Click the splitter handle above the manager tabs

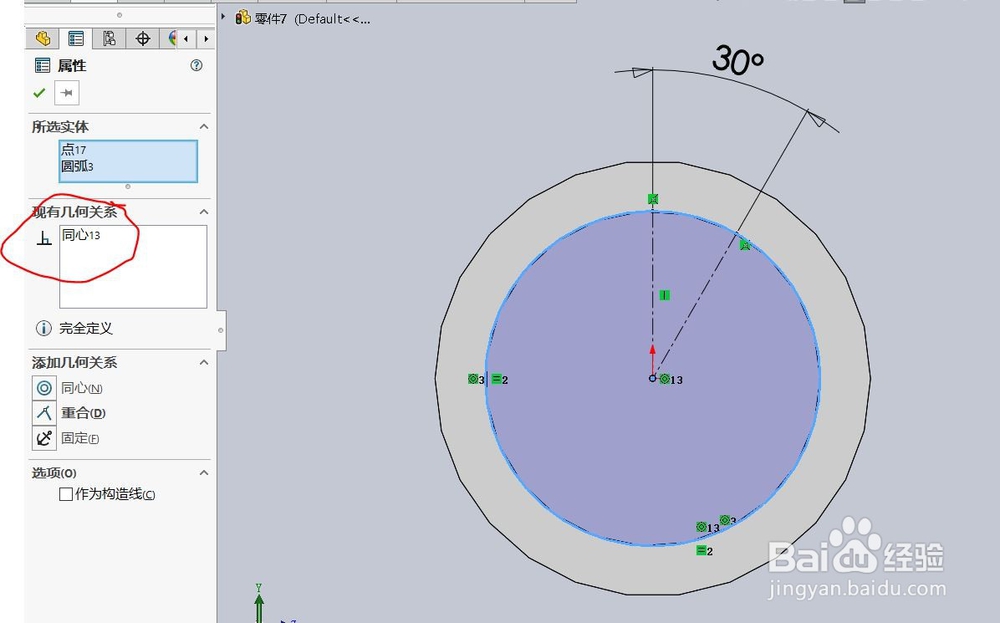click(119, 15)
